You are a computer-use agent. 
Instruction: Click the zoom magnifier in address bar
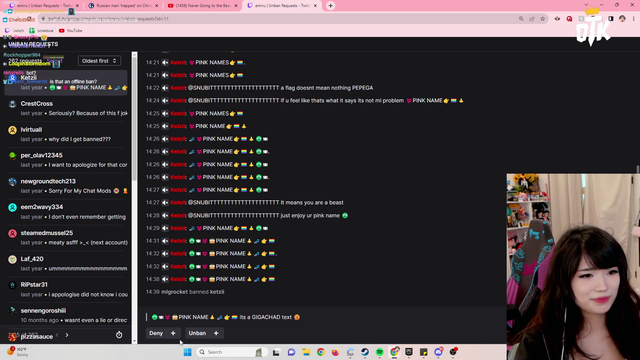pyautogui.click(x=521, y=19)
